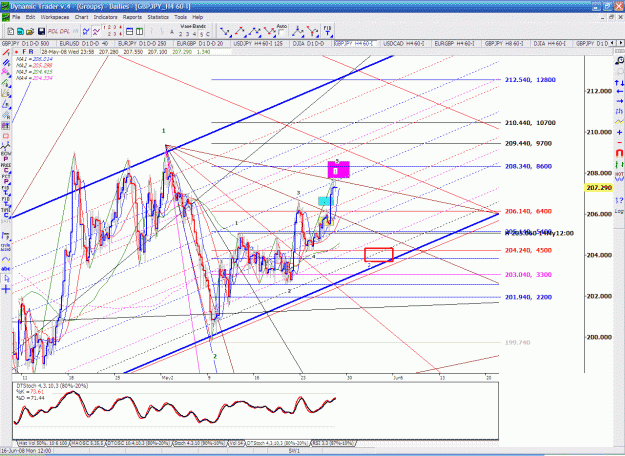Click the red rectangle near 204.240 level
625x456 pixels.
click(379, 255)
